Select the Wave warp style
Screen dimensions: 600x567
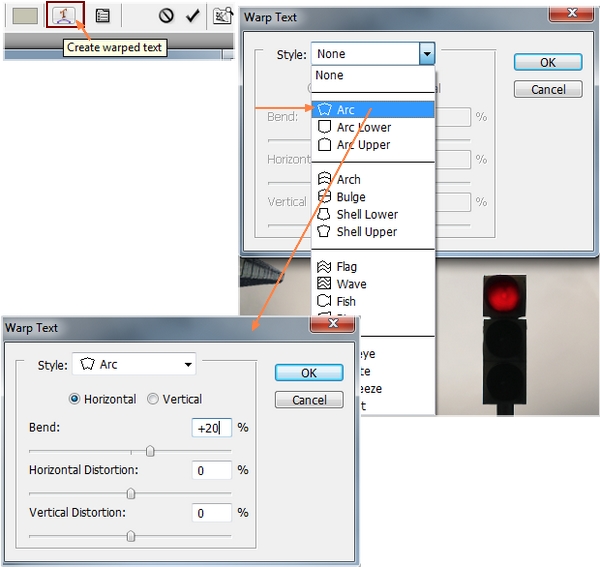click(373, 284)
